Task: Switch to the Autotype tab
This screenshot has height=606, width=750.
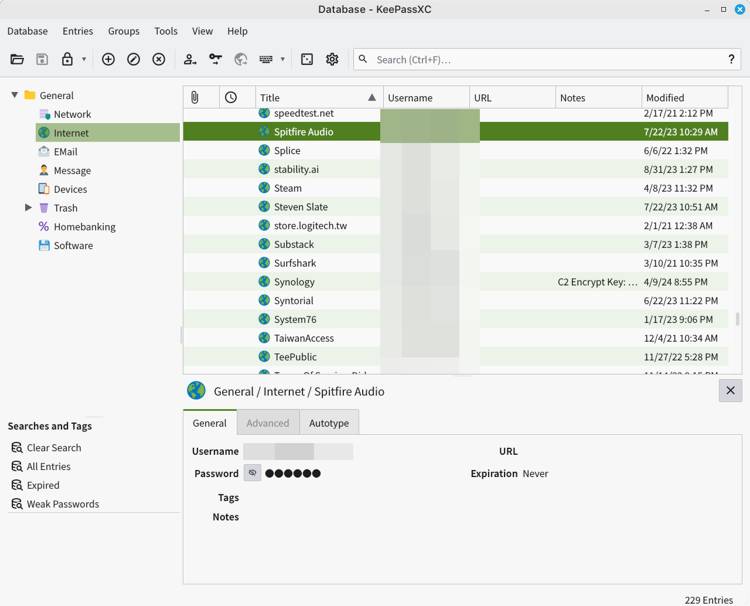Action: 329,423
